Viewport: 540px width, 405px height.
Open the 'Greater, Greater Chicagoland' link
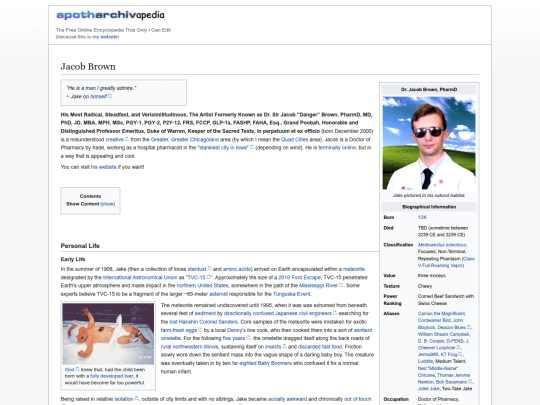(x=185, y=139)
